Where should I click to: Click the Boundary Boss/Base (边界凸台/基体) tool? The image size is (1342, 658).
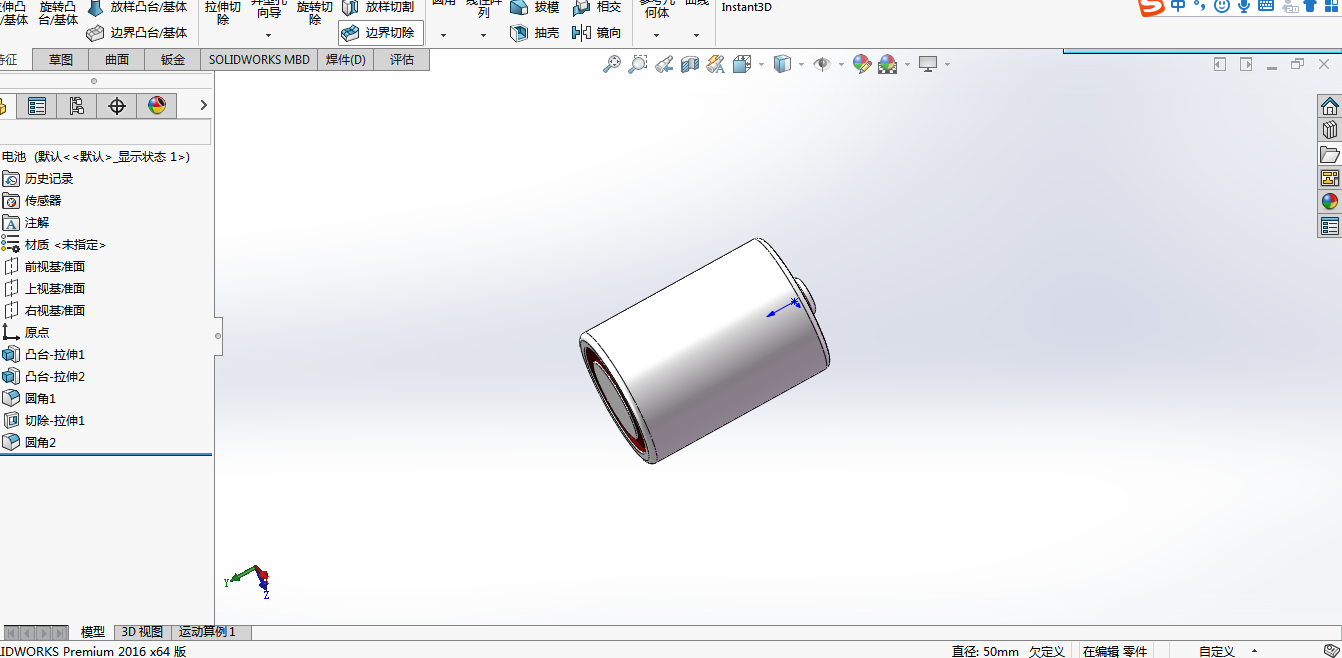pos(138,33)
